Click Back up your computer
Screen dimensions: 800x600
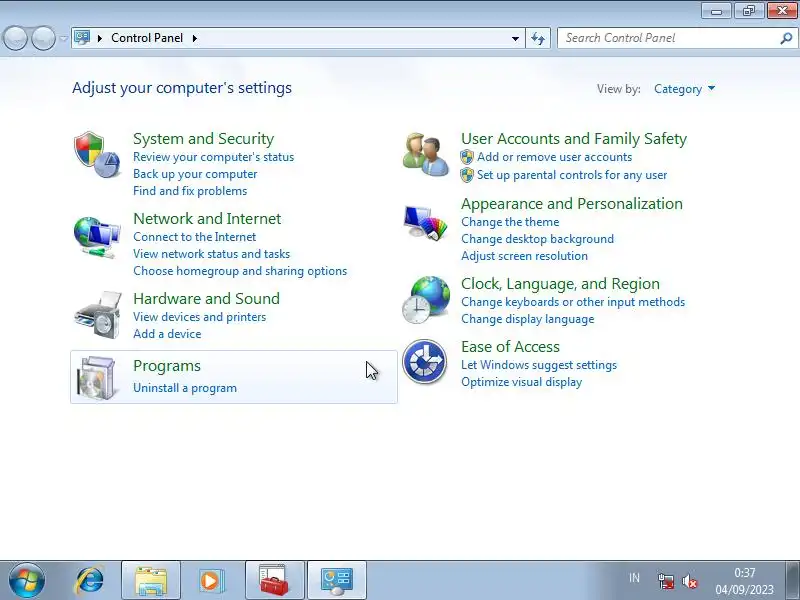click(195, 174)
